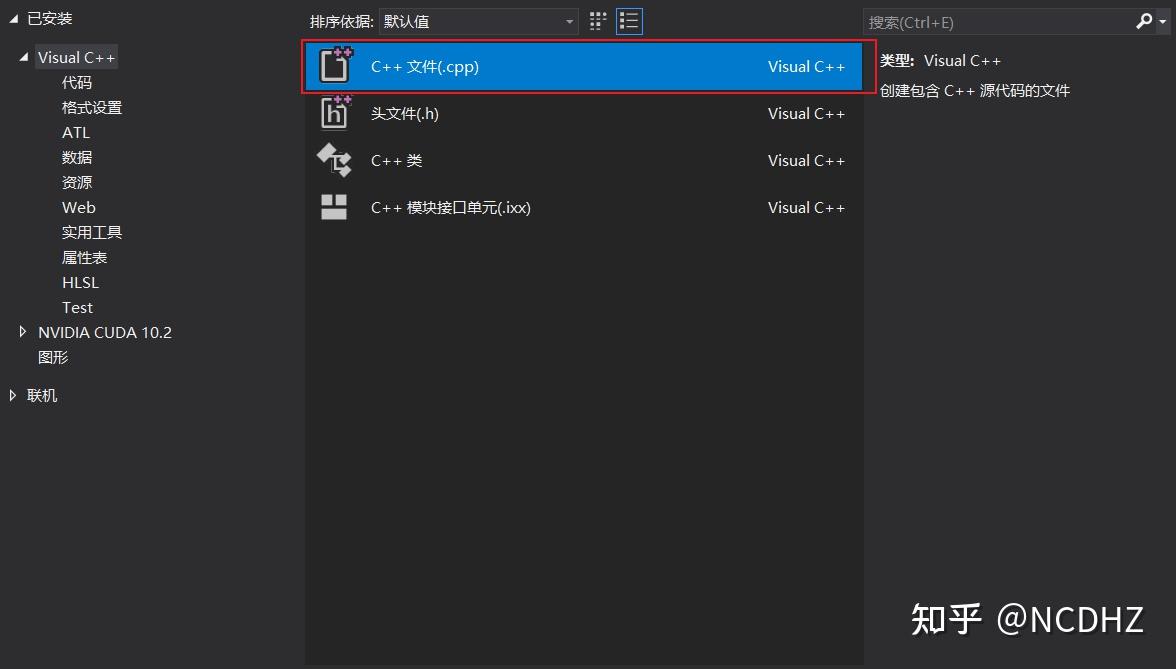Click the C++ 模块接口单元(.ixx) template icon

point(334,207)
